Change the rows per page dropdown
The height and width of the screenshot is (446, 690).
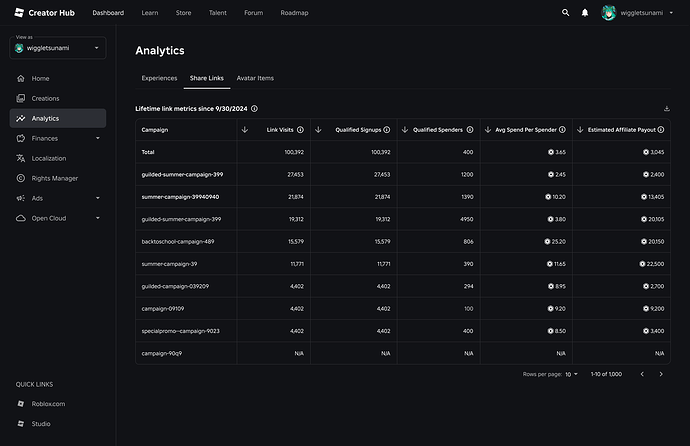coord(571,374)
